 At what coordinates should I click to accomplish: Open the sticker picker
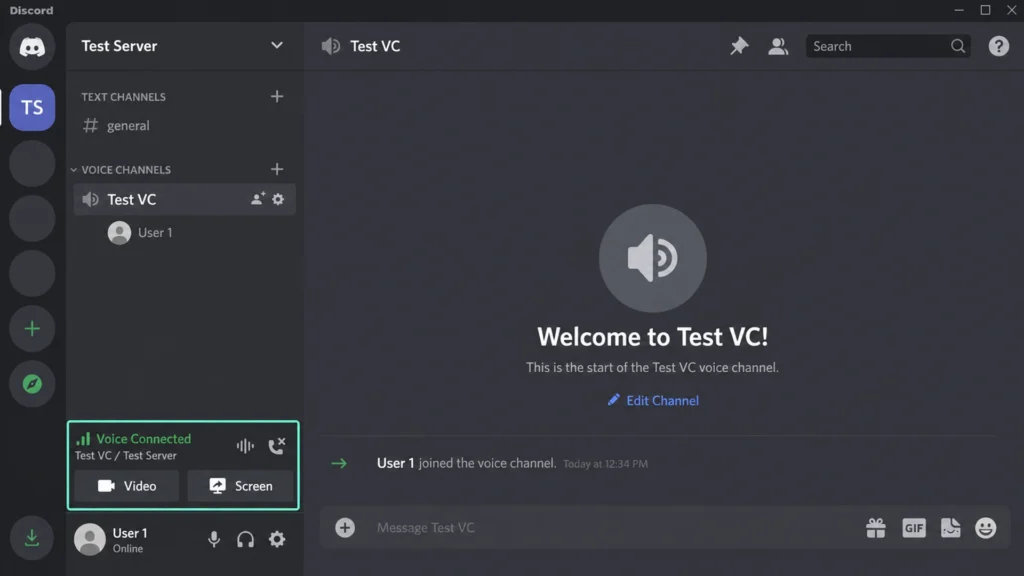[950, 528]
